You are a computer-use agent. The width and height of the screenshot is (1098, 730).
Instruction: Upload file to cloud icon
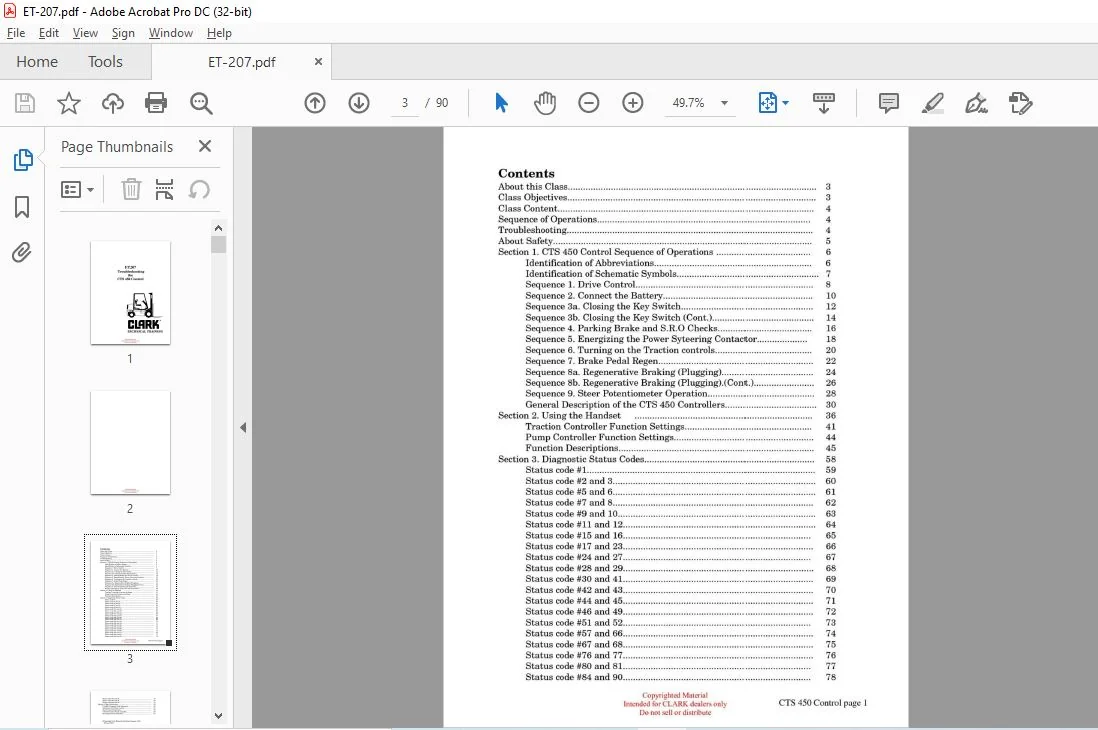click(x=112, y=103)
